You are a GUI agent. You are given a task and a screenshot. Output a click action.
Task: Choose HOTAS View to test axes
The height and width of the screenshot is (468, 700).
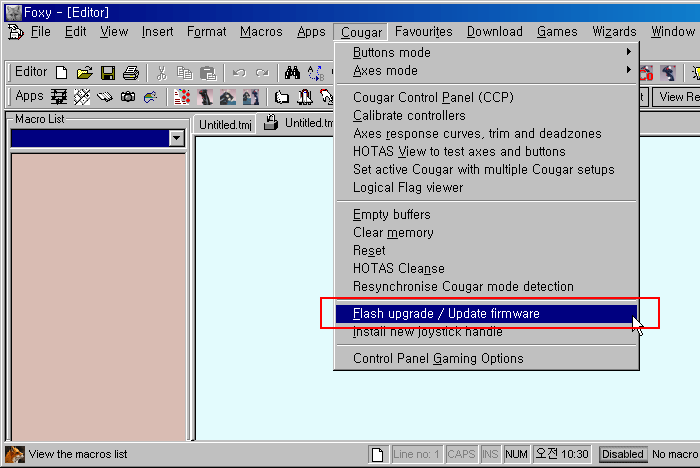[x=487, y=151]
